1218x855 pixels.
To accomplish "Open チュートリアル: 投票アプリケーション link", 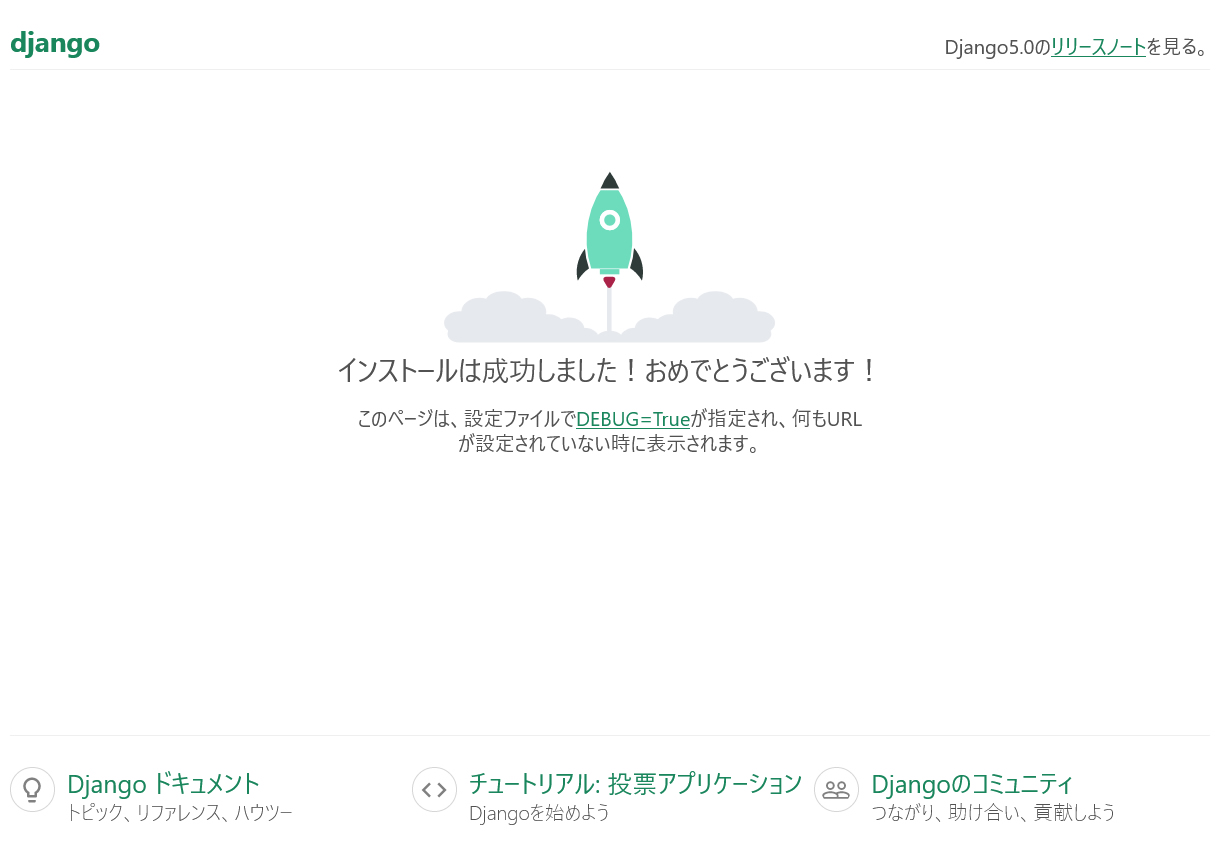I will point(635,783).
